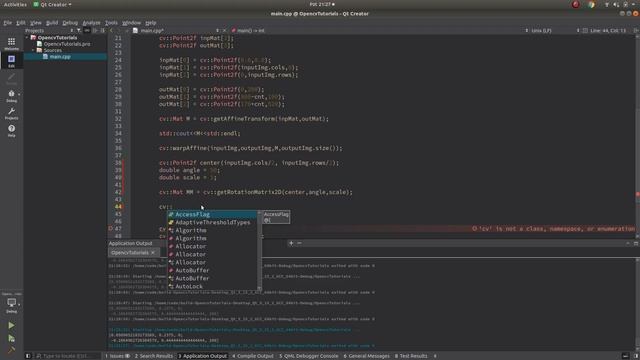This screenshot has height=360, width=640.
Task: Open the View menu
Action: click(x=36, y=23)
